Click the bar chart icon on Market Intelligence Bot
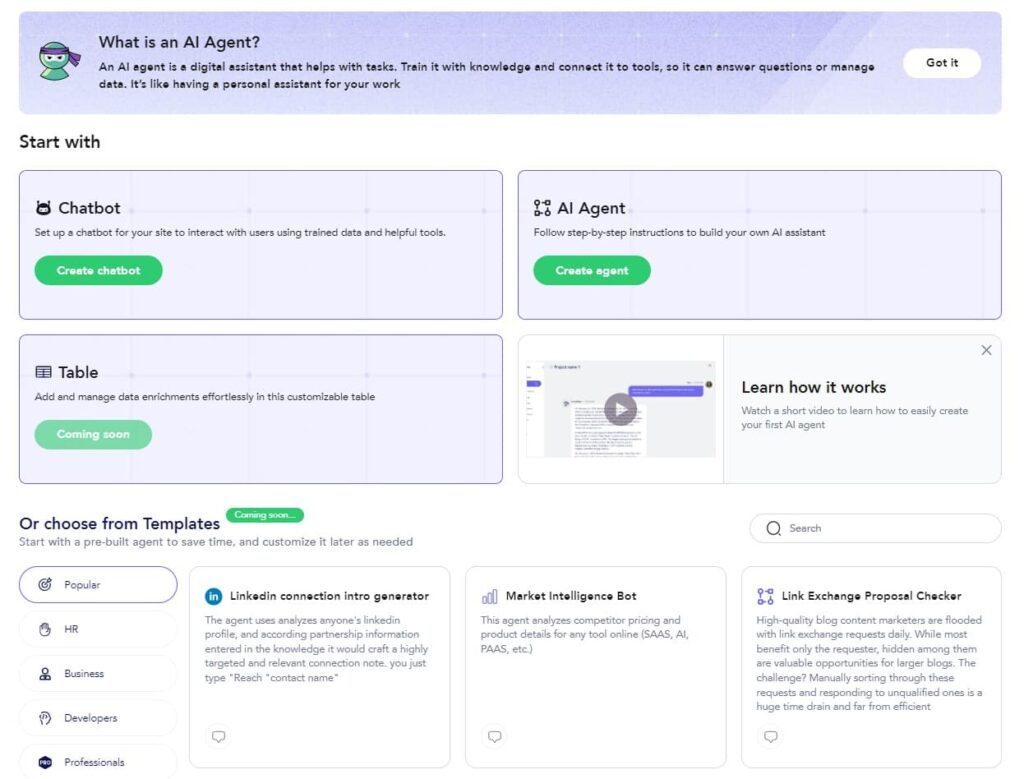This screenshot has width=1024, height=779. (488, 595)
